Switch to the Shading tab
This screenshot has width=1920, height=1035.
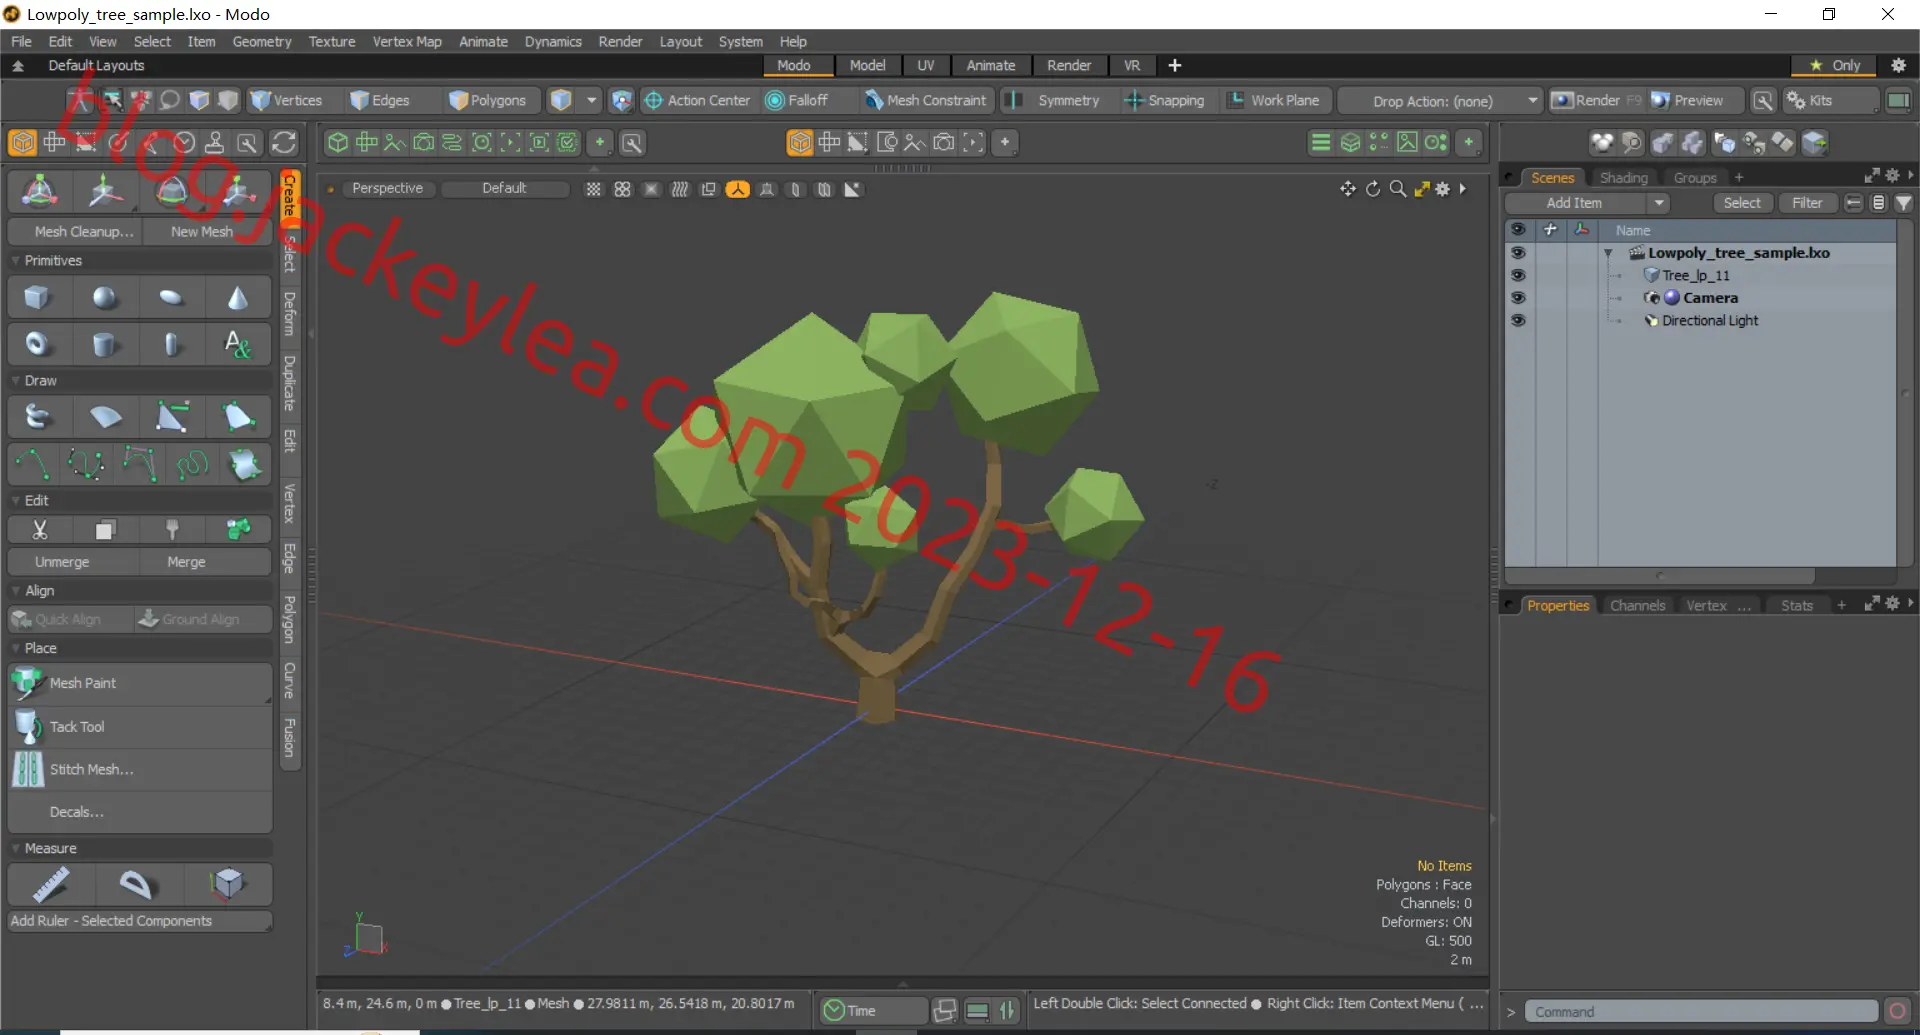1624,178
